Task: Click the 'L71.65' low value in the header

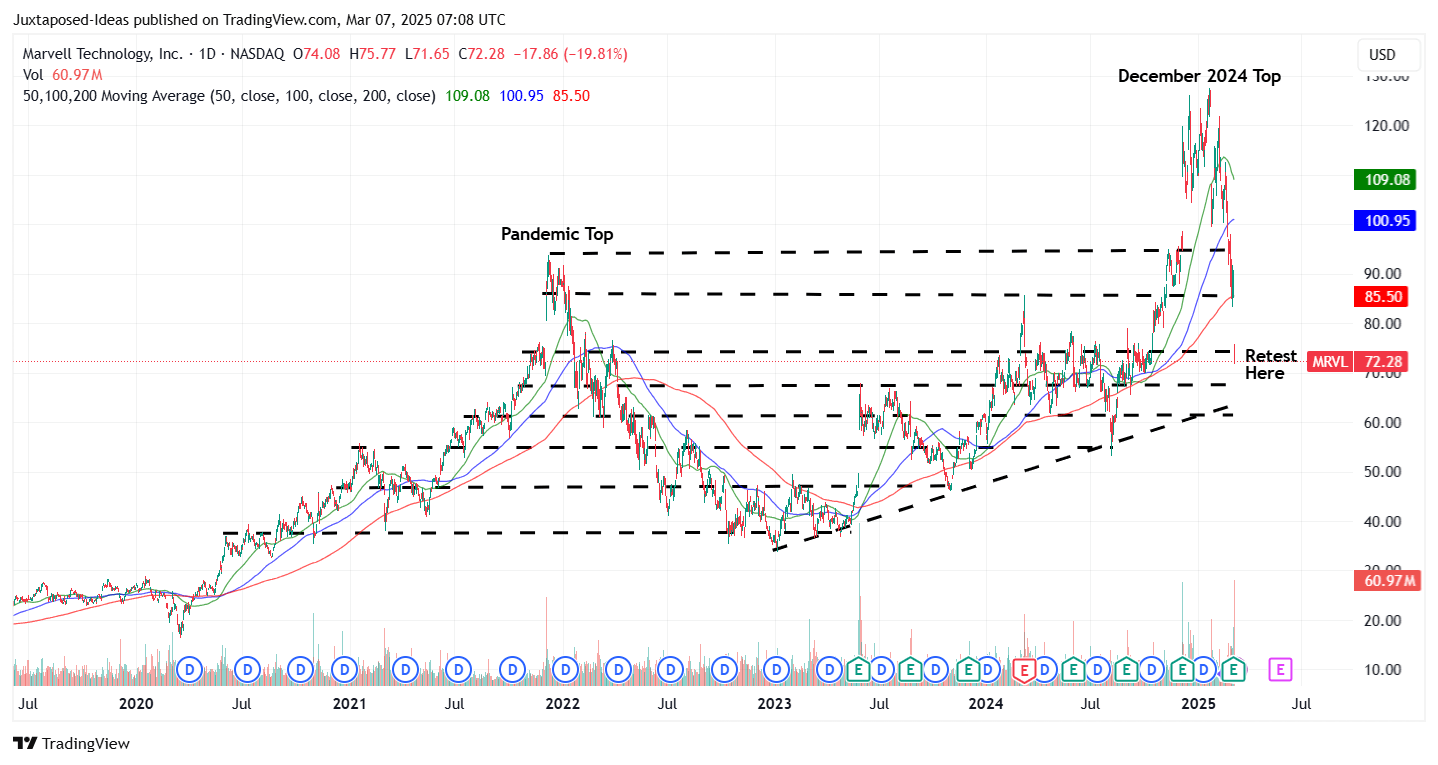Action: pos(429,54)
